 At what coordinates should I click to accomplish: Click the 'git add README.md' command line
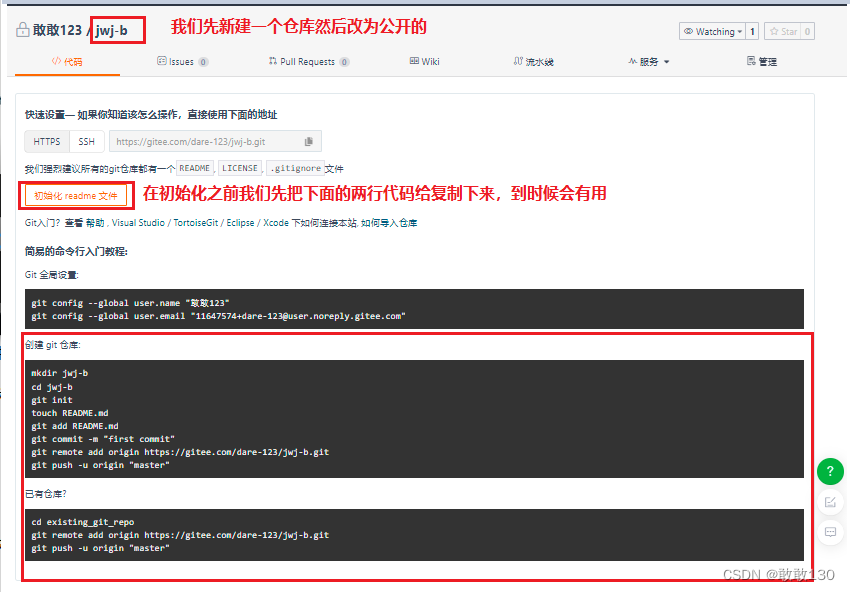tap(75, 426)
